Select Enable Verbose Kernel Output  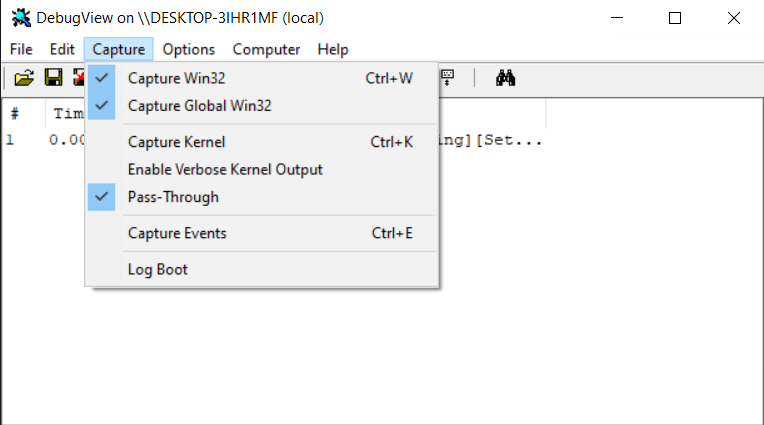coord(262,170)
